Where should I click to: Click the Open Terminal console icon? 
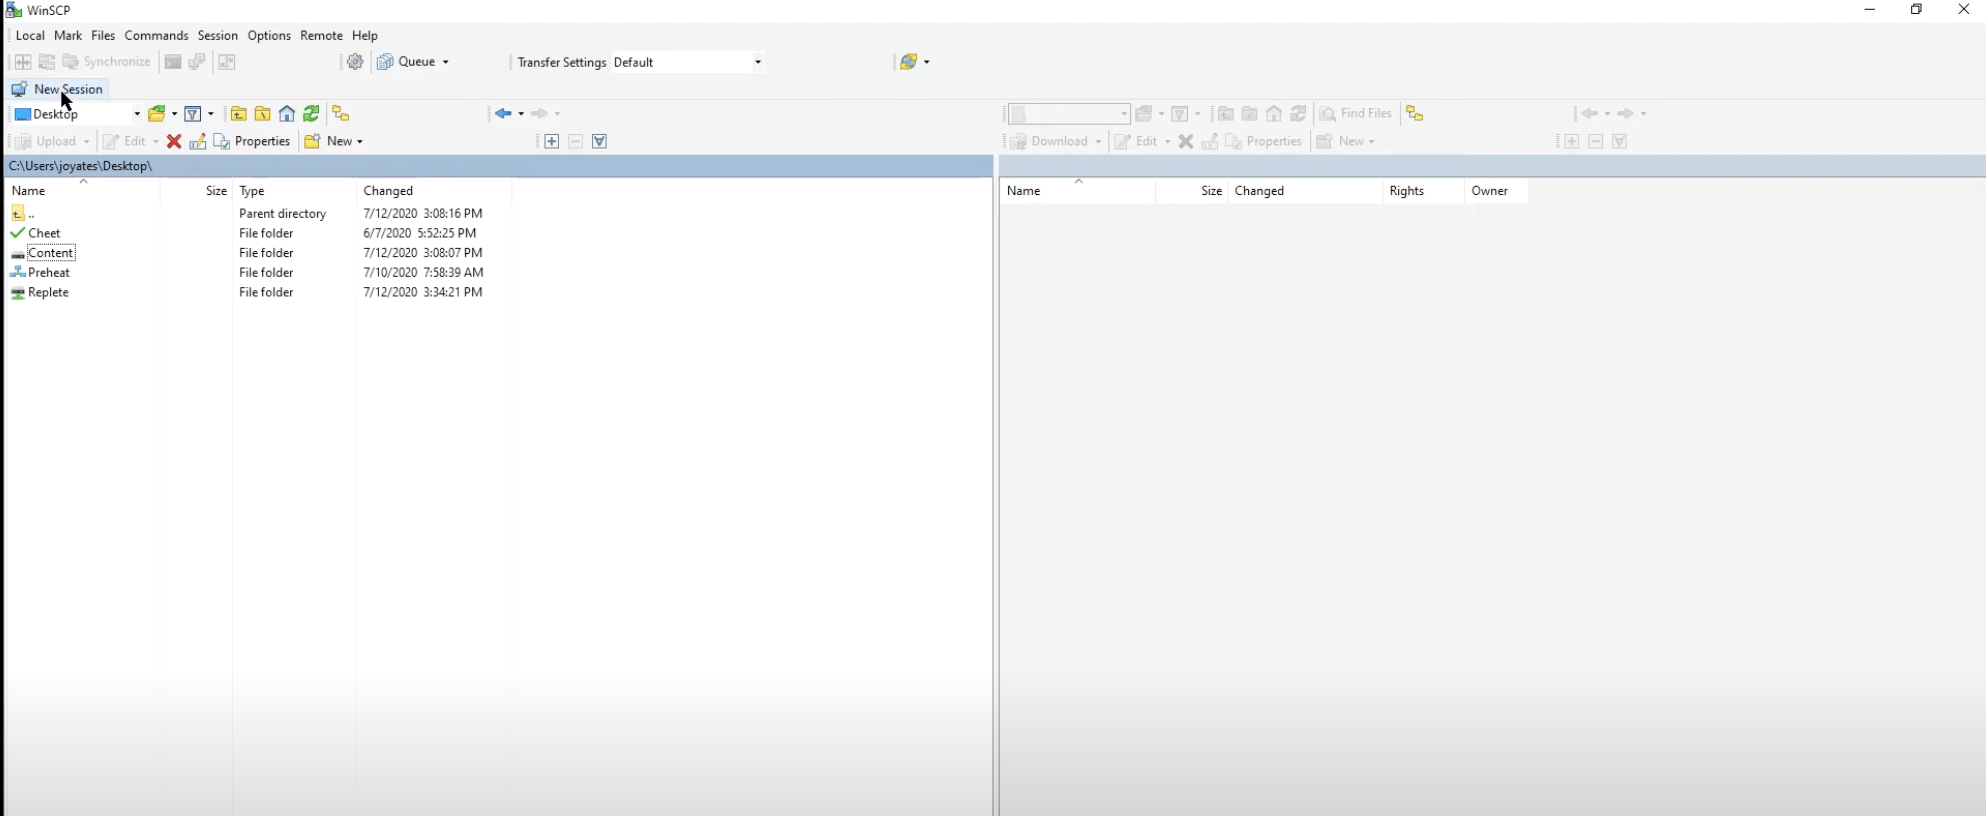click(x=173, y=62)
